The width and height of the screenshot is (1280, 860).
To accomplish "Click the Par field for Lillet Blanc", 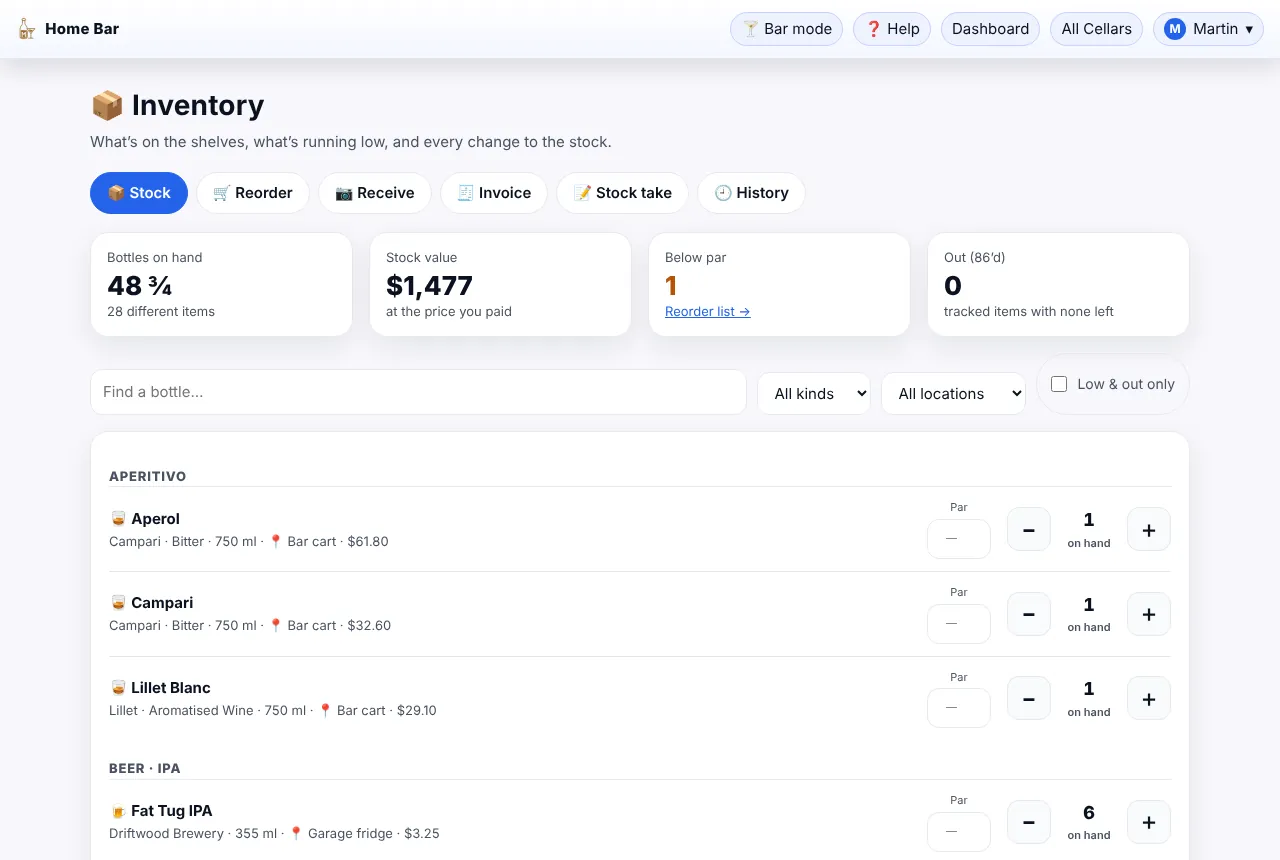I will pyautogui.click(x=958, y=707).
